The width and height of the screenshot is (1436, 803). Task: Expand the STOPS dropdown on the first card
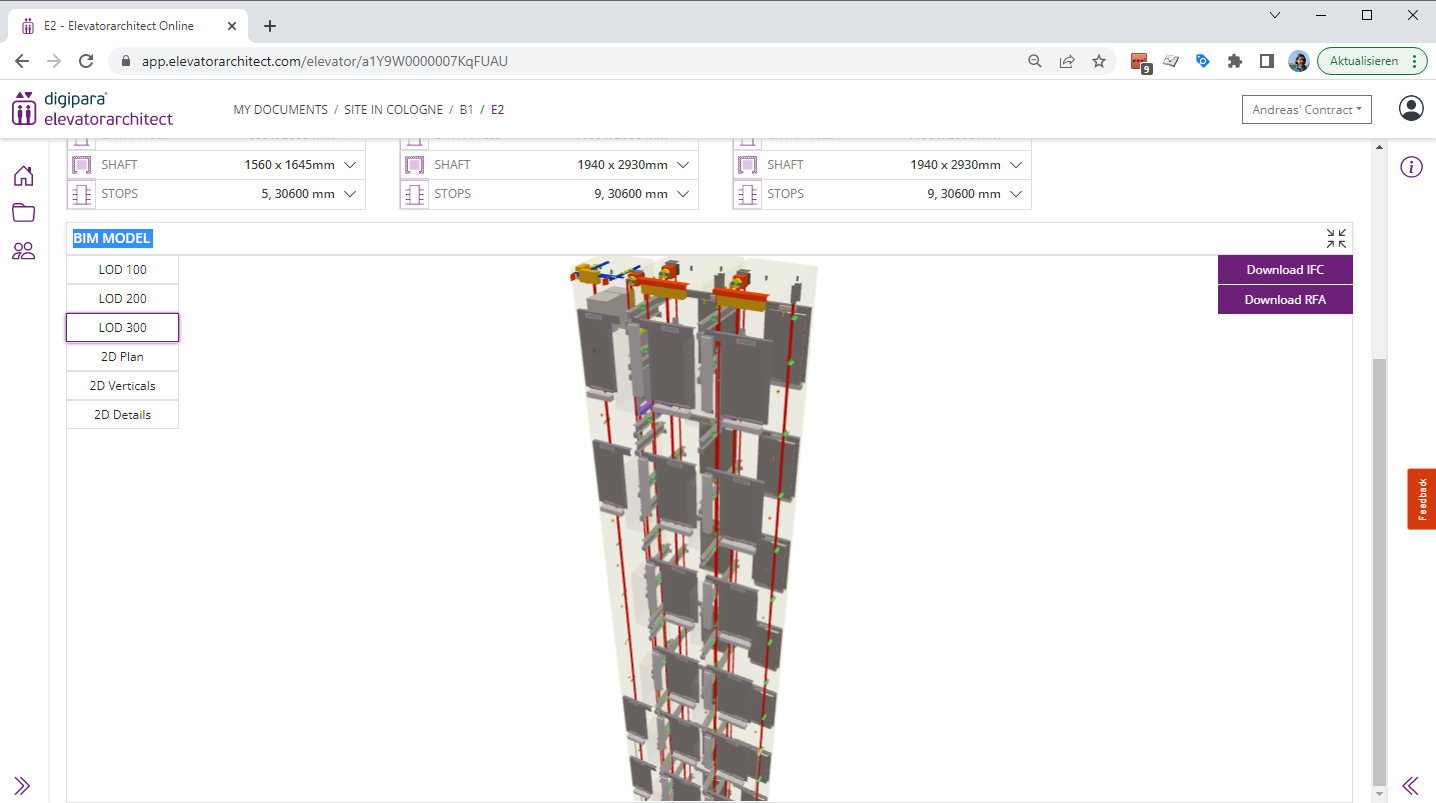[x=351, y=193]
